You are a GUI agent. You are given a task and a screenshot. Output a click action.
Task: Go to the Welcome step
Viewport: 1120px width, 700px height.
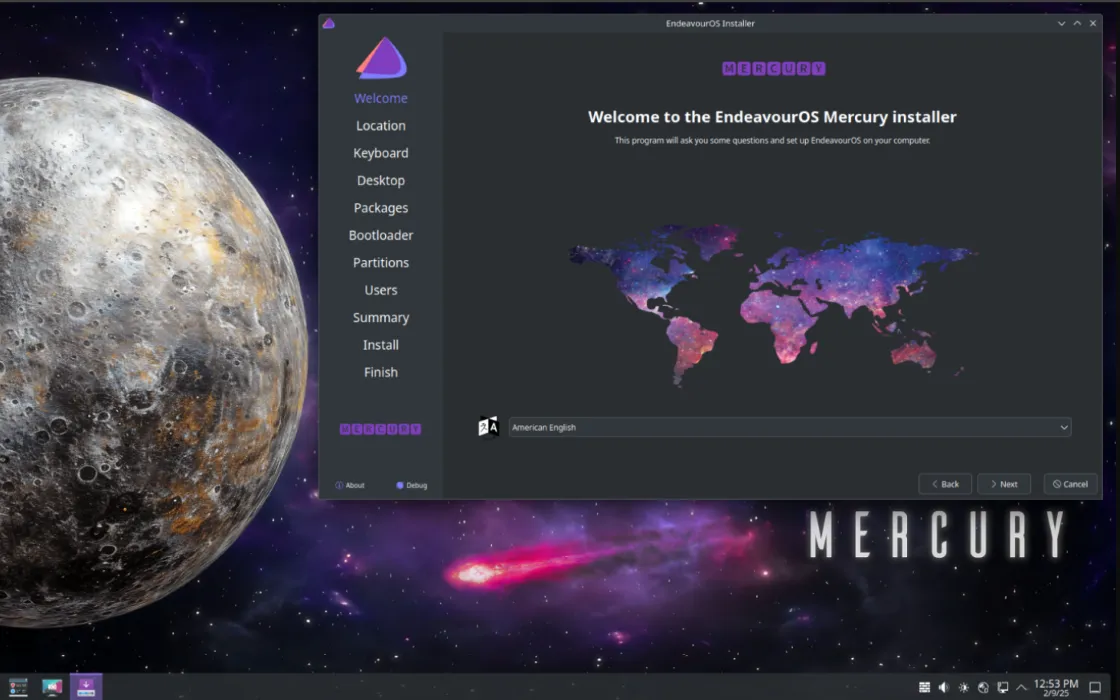[381, 99]
